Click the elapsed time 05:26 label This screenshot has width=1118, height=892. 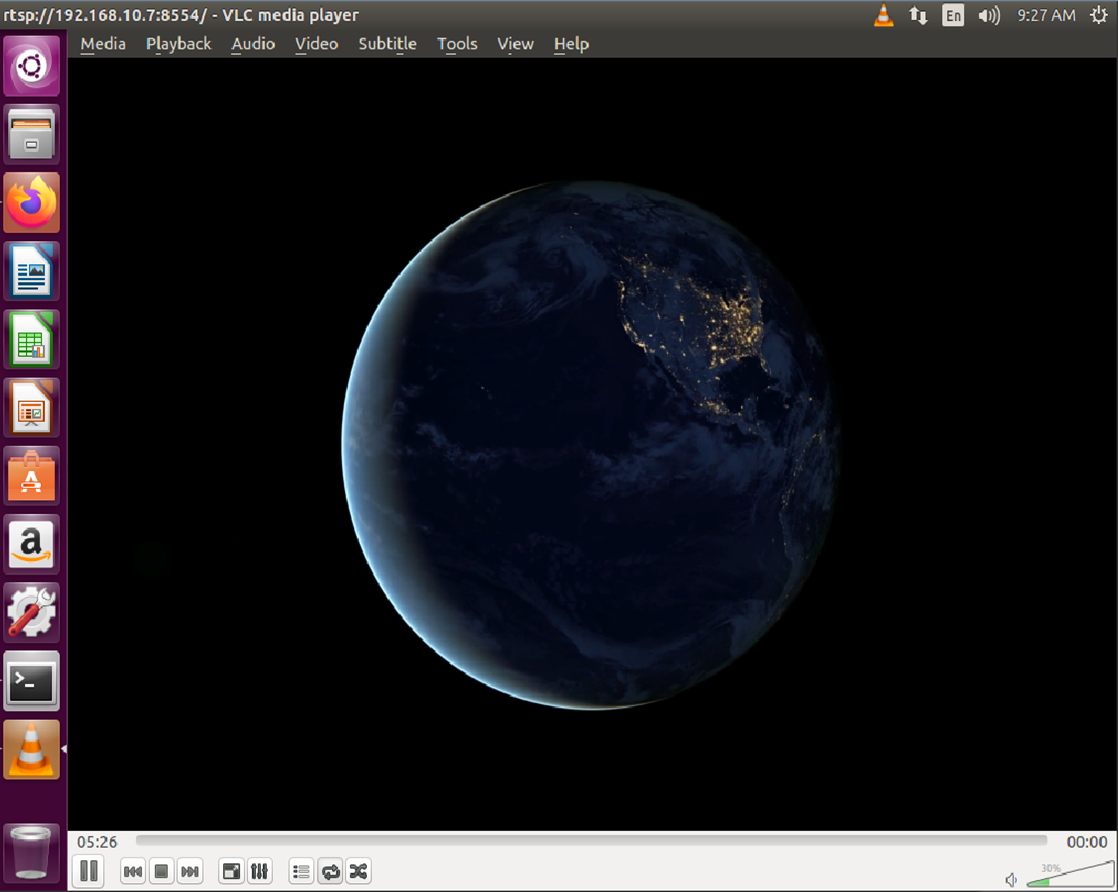point(97,842)
